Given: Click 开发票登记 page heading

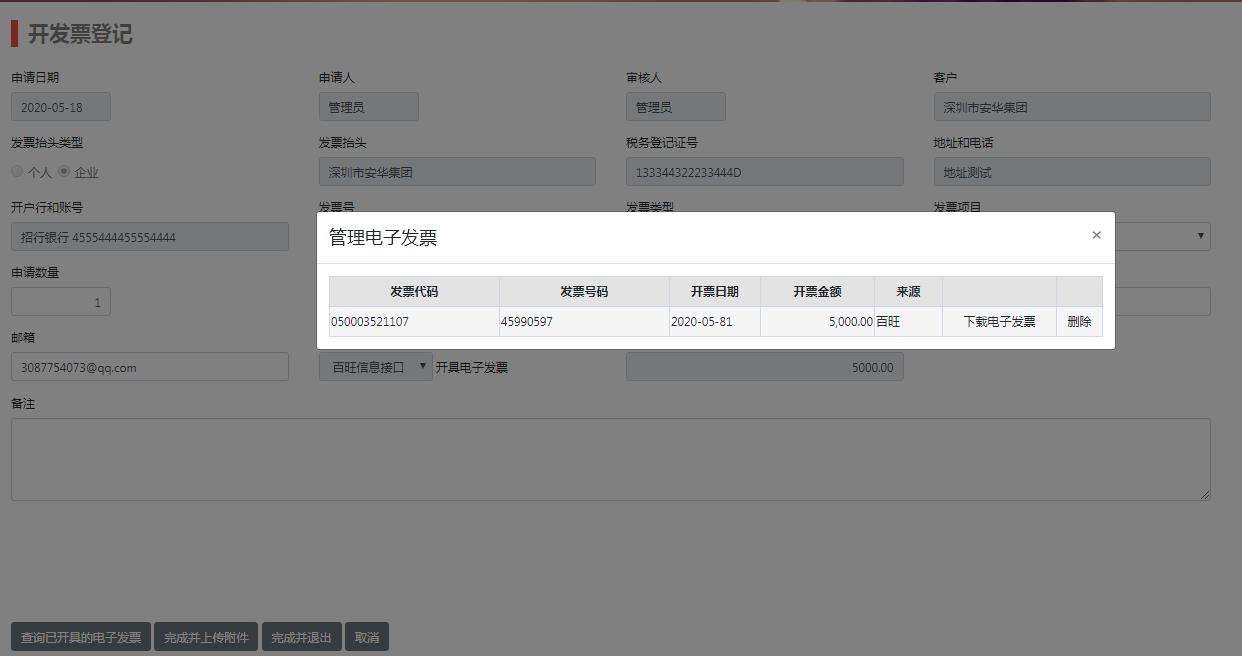Looking at the screenshot, I should click(x=80, y=34).
